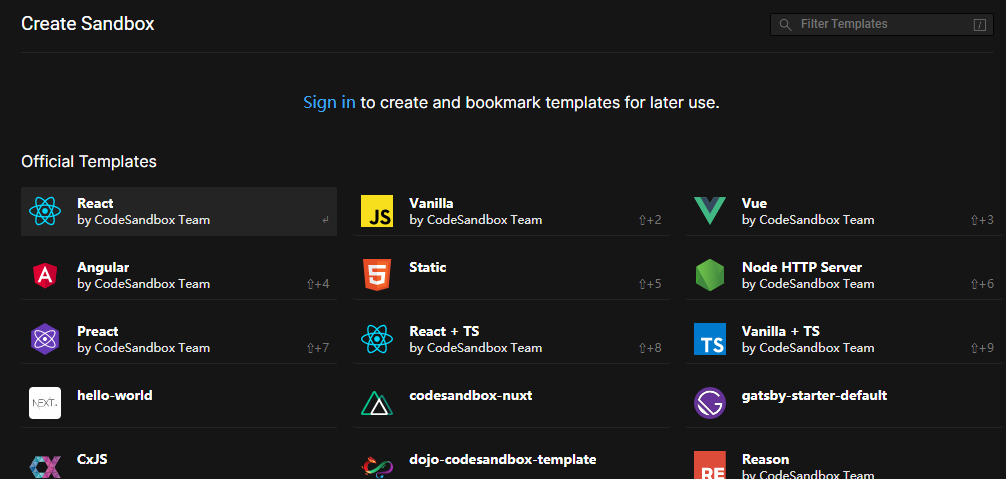Click "by CodeSandbox Team" under Preact
The image size is (1006, 479).
[143, 348]
